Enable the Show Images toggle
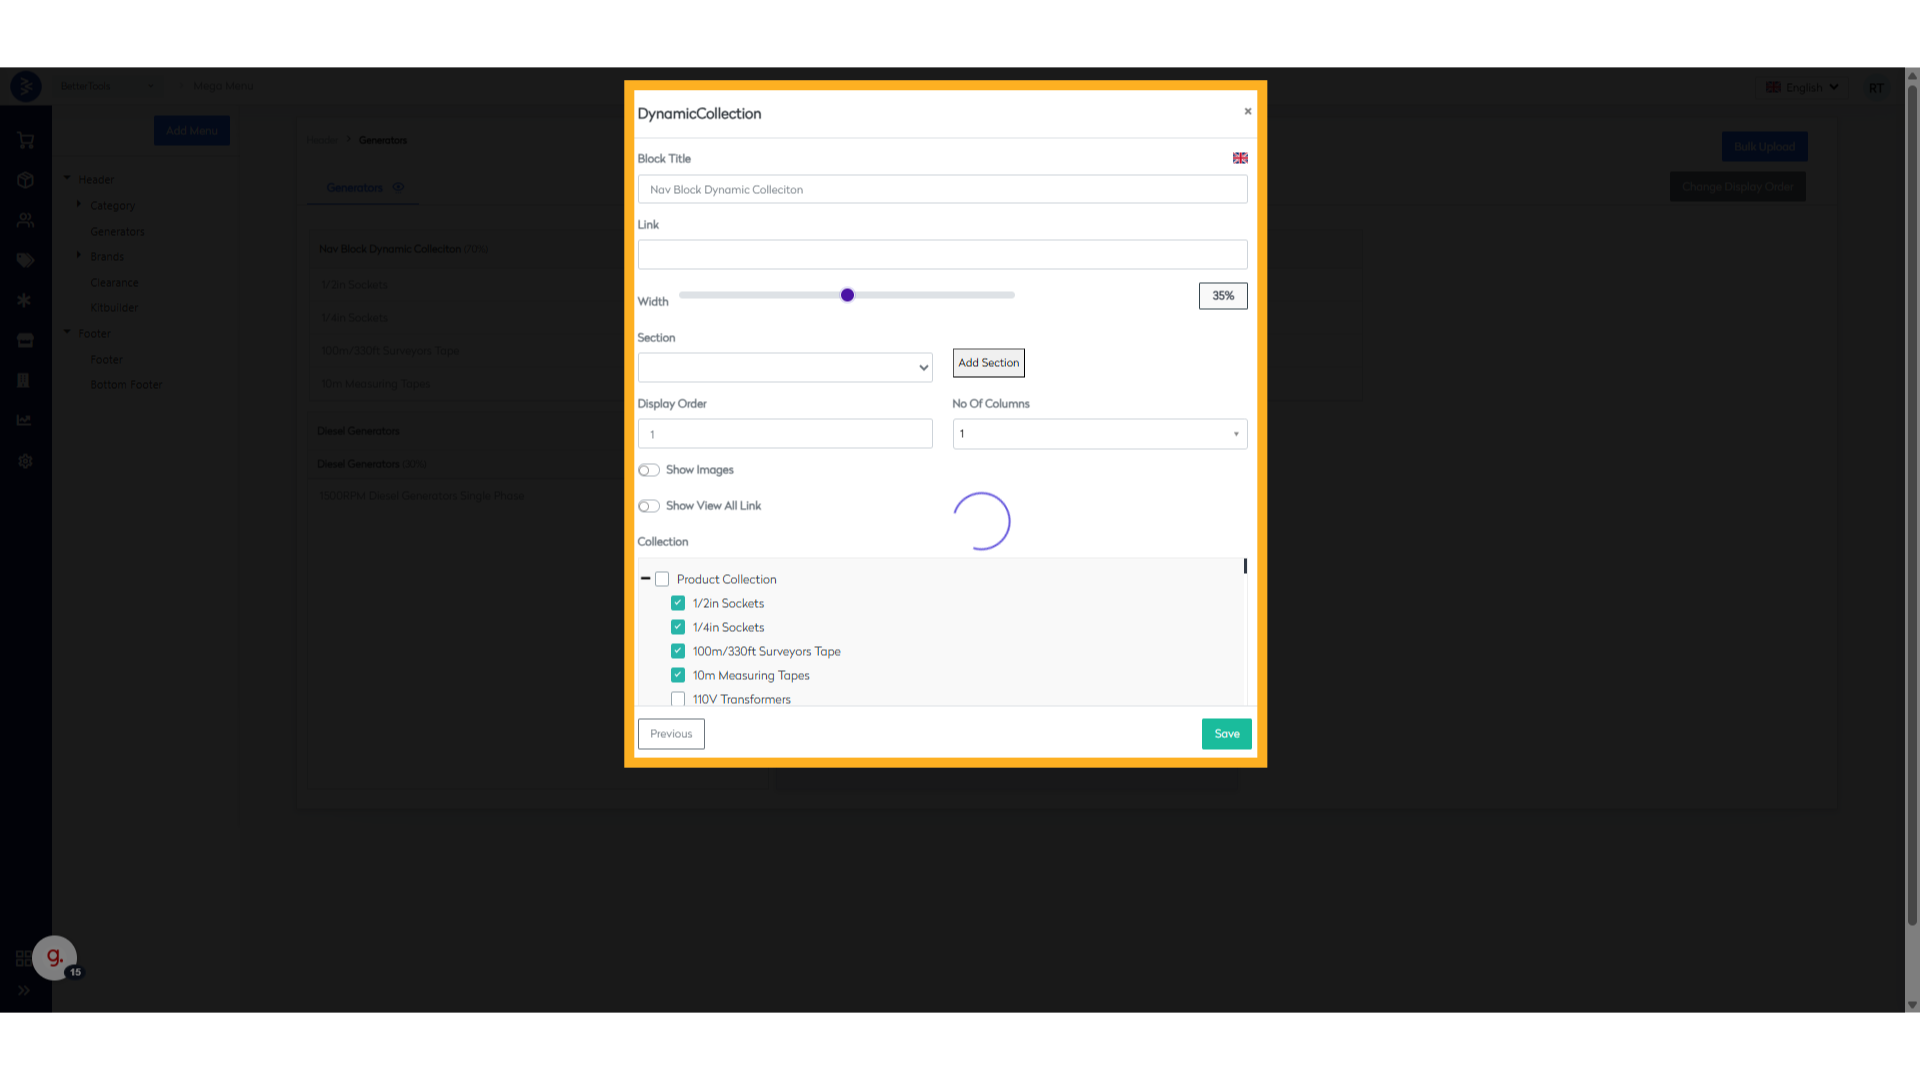 coord(649,470)
